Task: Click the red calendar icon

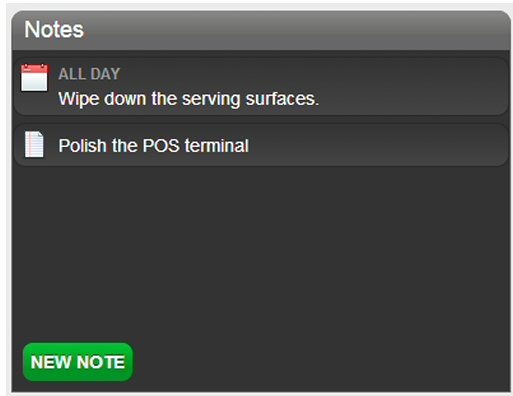Action: [34, 78]
